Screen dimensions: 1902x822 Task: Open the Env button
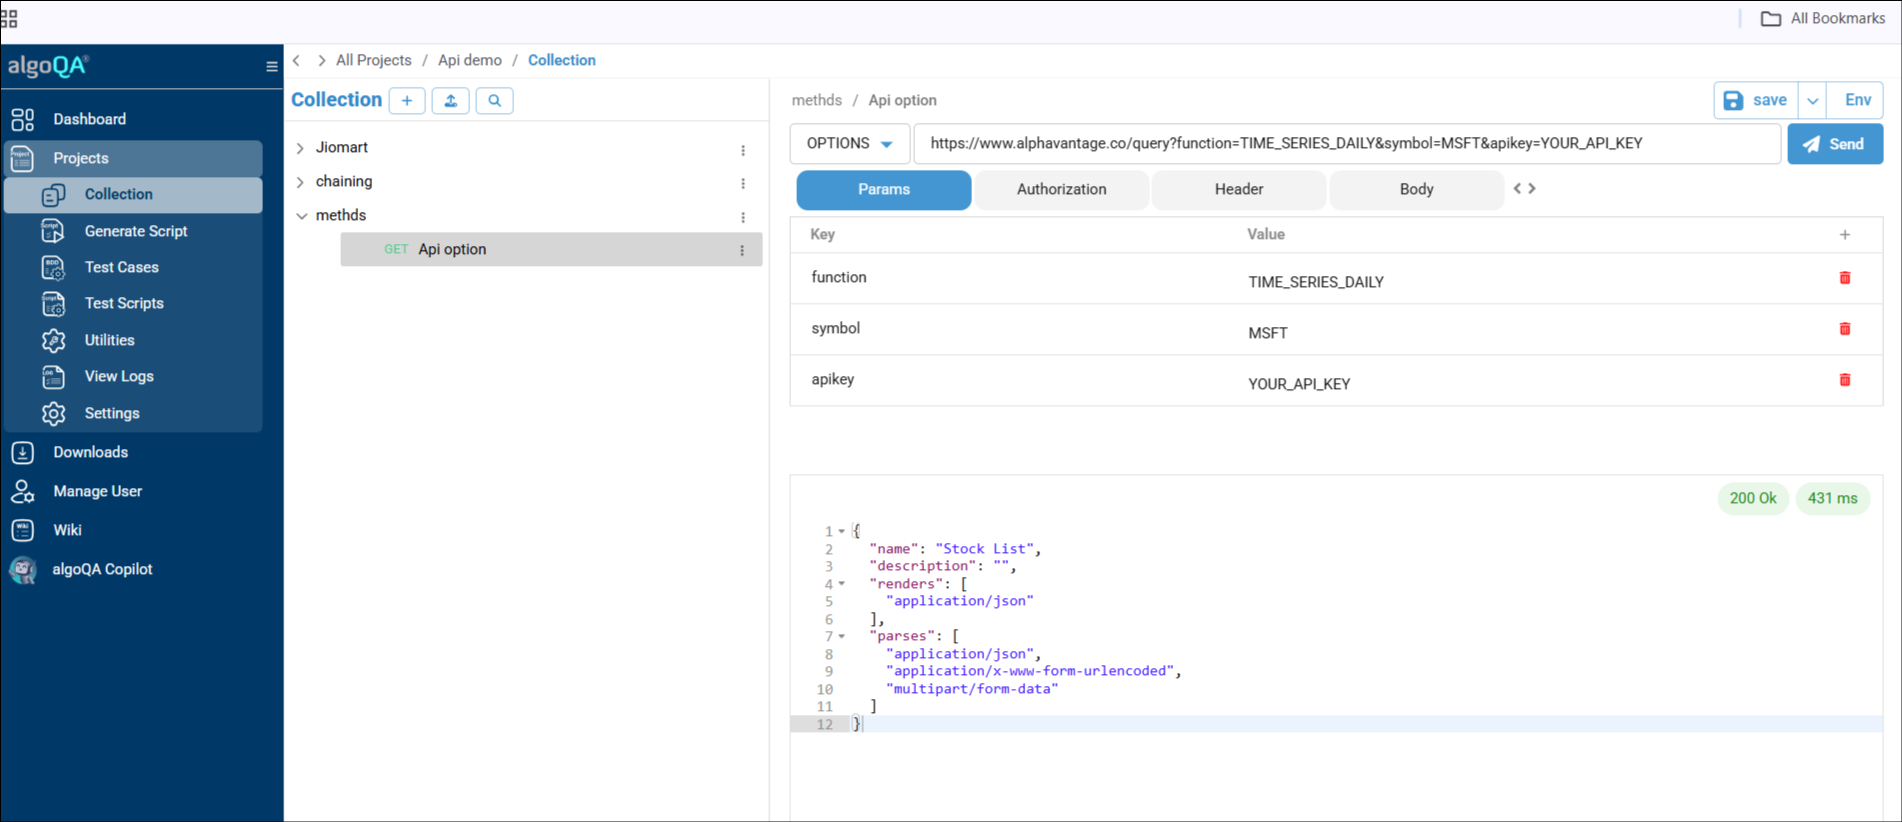pos(1857,101)
